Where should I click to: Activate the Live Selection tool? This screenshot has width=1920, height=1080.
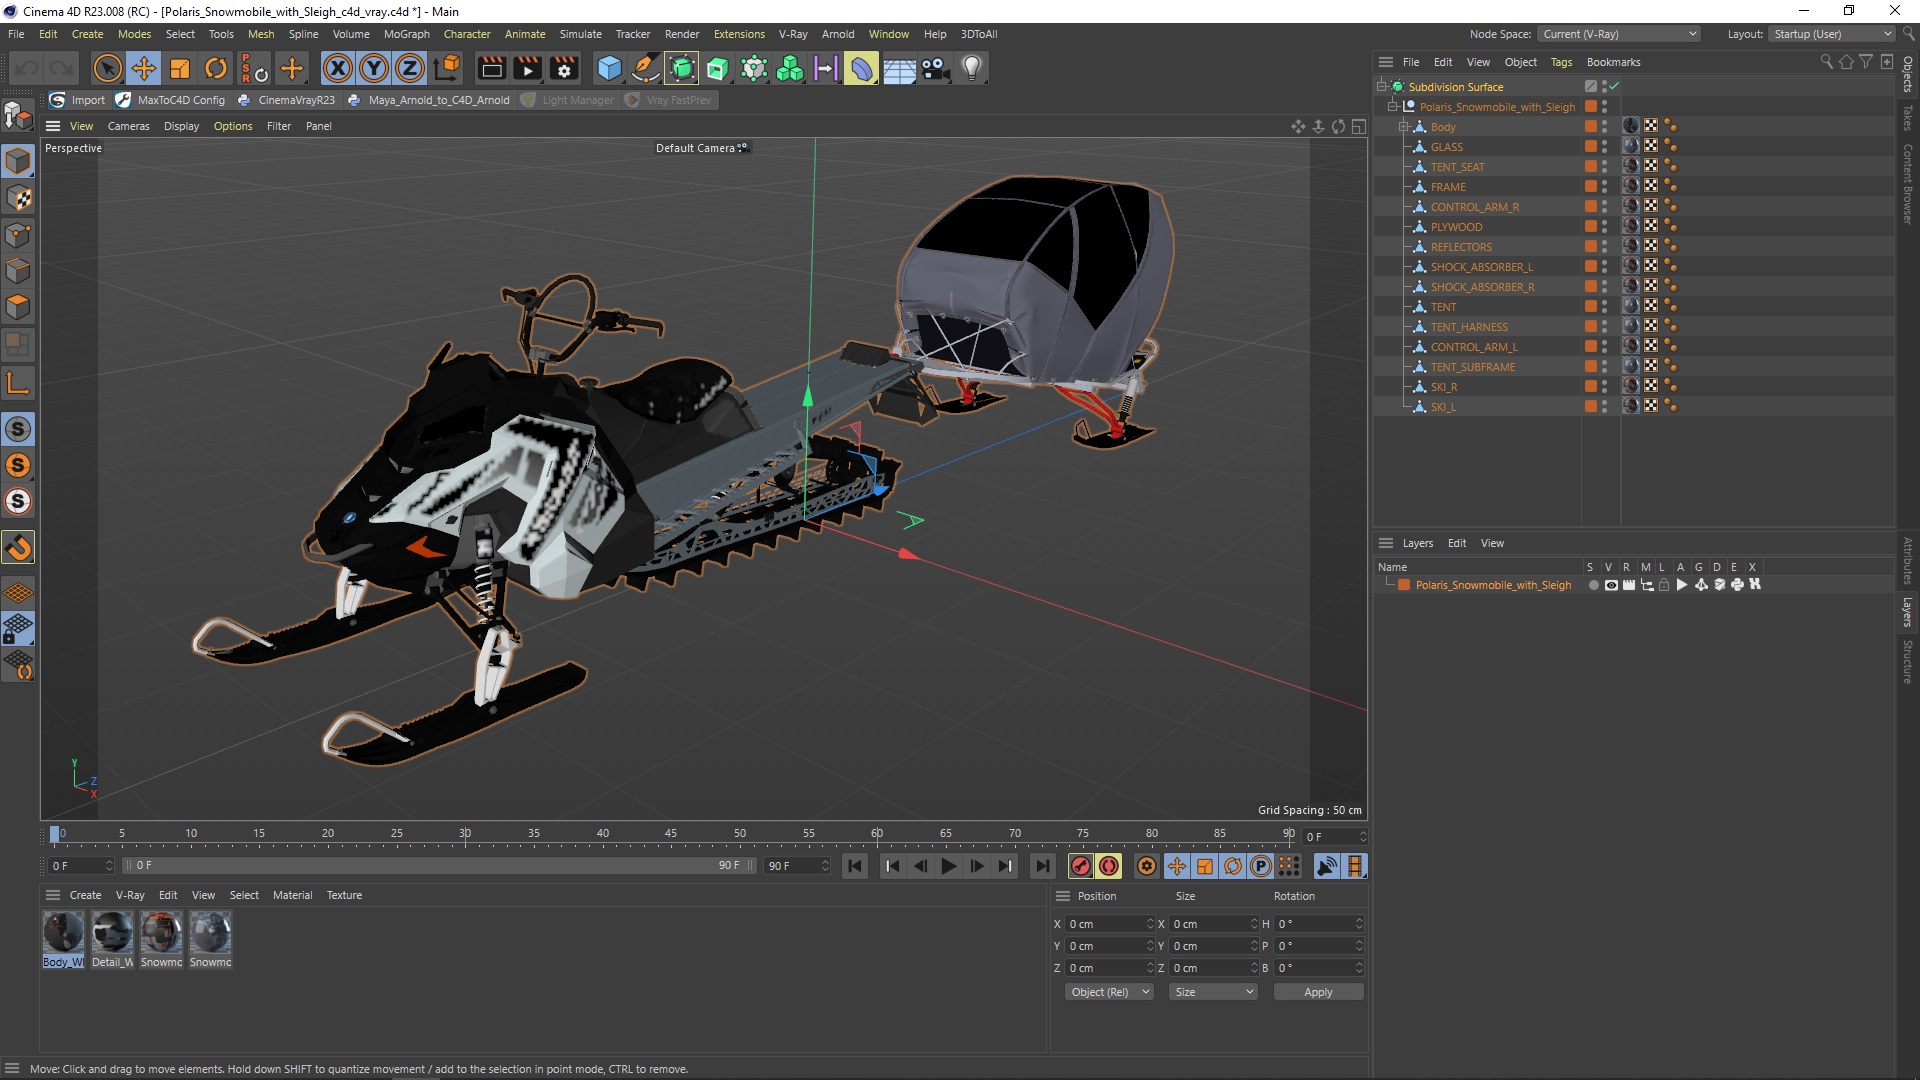pyautogui.click(x=107, y=68)
